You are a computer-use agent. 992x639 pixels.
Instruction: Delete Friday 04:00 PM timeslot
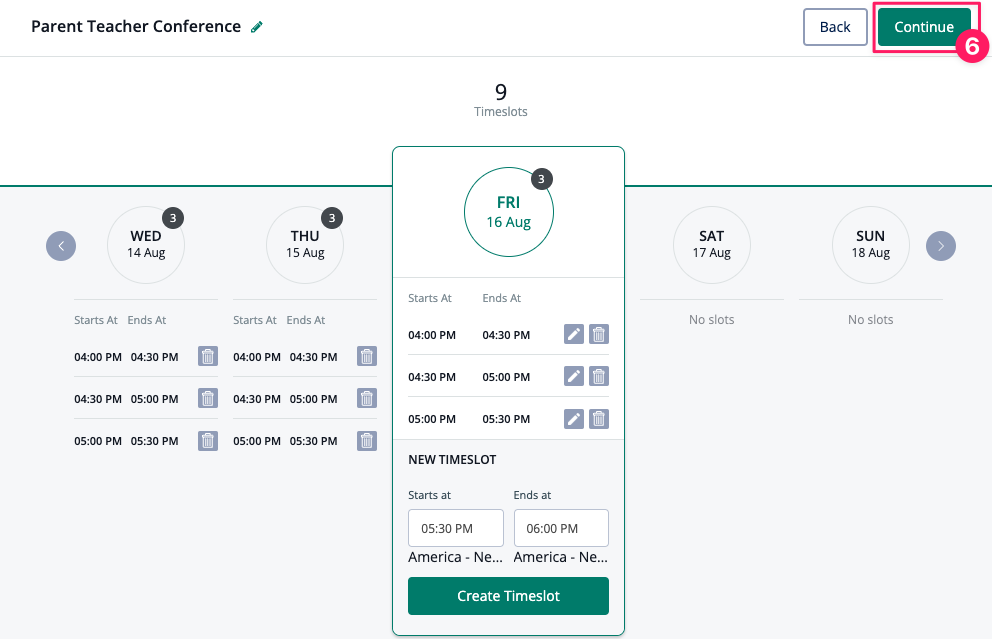coord(598,335)
